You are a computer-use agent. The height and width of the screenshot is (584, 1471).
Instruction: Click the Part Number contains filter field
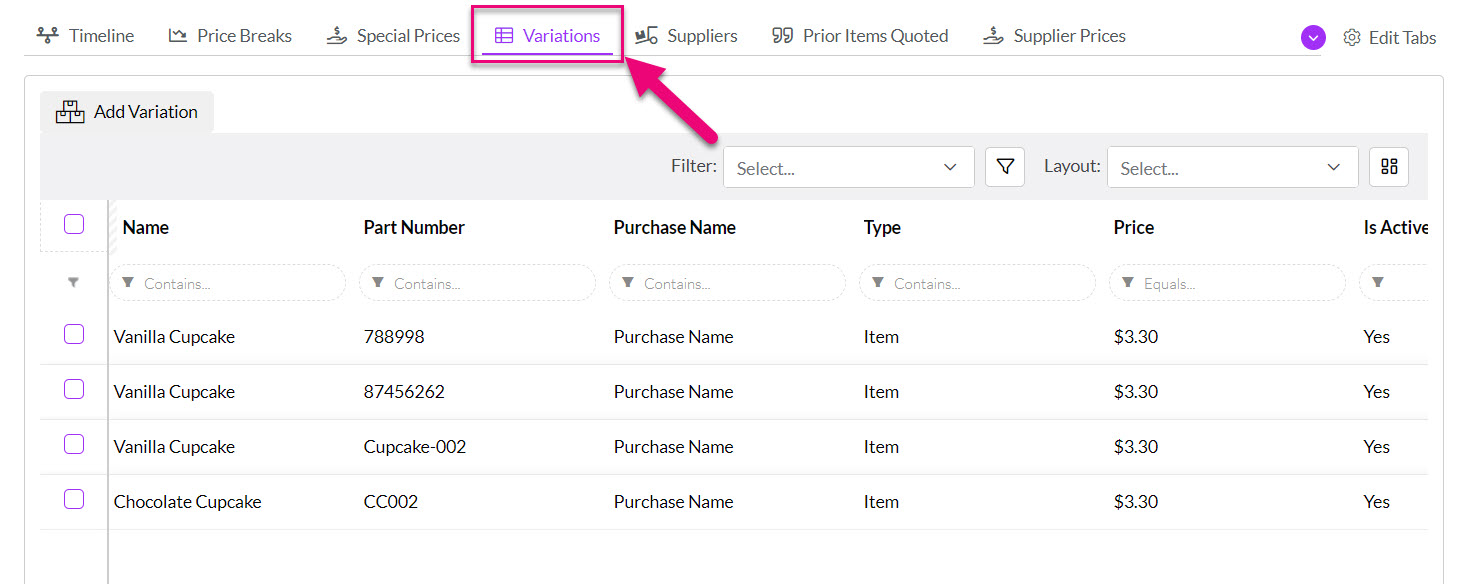(x=477, y=283)
